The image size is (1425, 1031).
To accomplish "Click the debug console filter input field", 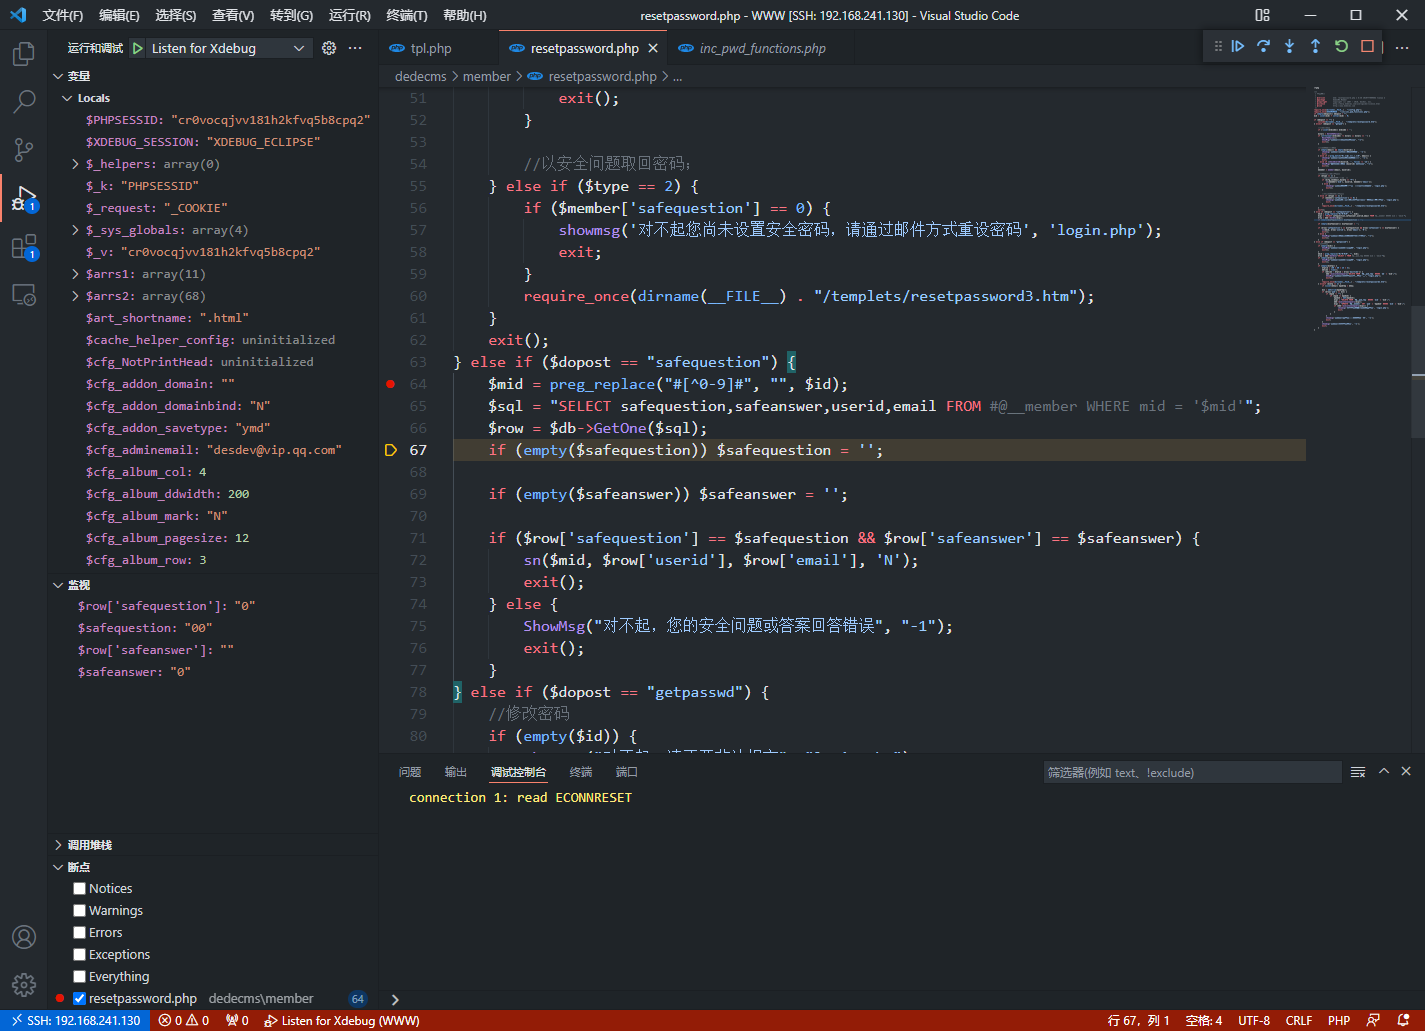I will point(1190,772).
